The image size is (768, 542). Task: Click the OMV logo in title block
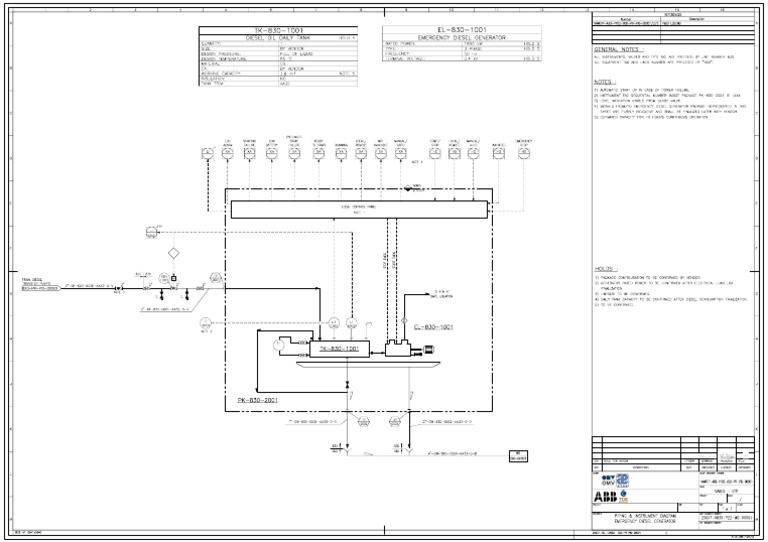(609, 480)
